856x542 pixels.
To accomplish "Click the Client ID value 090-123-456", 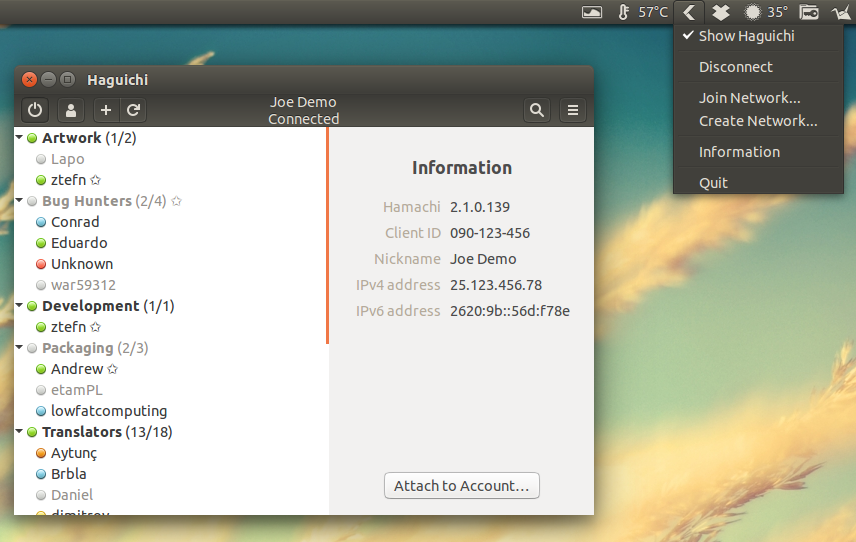I will coord(490,233).
